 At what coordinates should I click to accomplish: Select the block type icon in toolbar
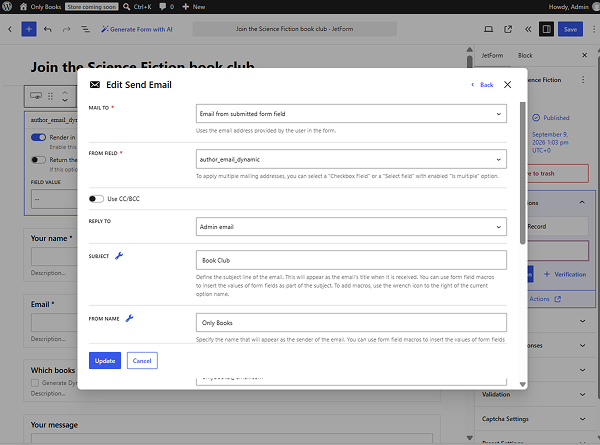[x=36, y=96]
